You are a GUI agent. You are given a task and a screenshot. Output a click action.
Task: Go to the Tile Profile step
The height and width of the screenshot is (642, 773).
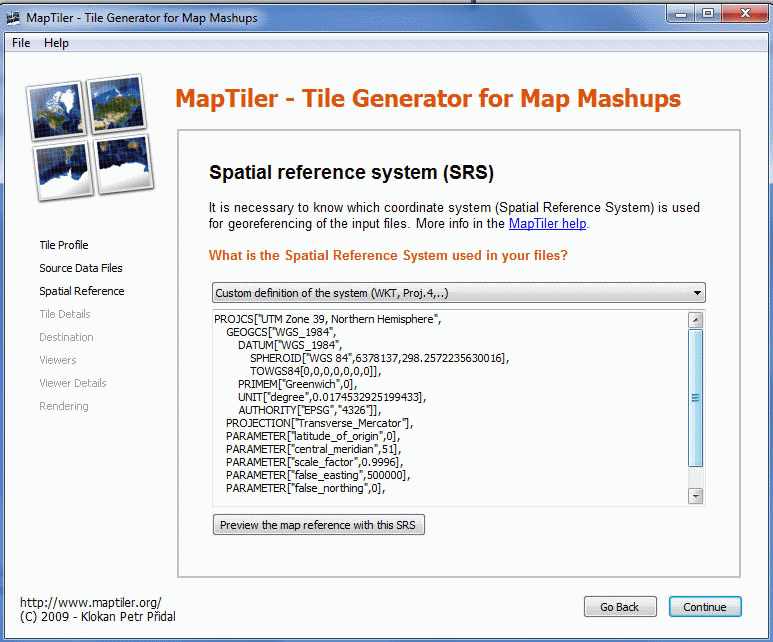pos(64,245)
